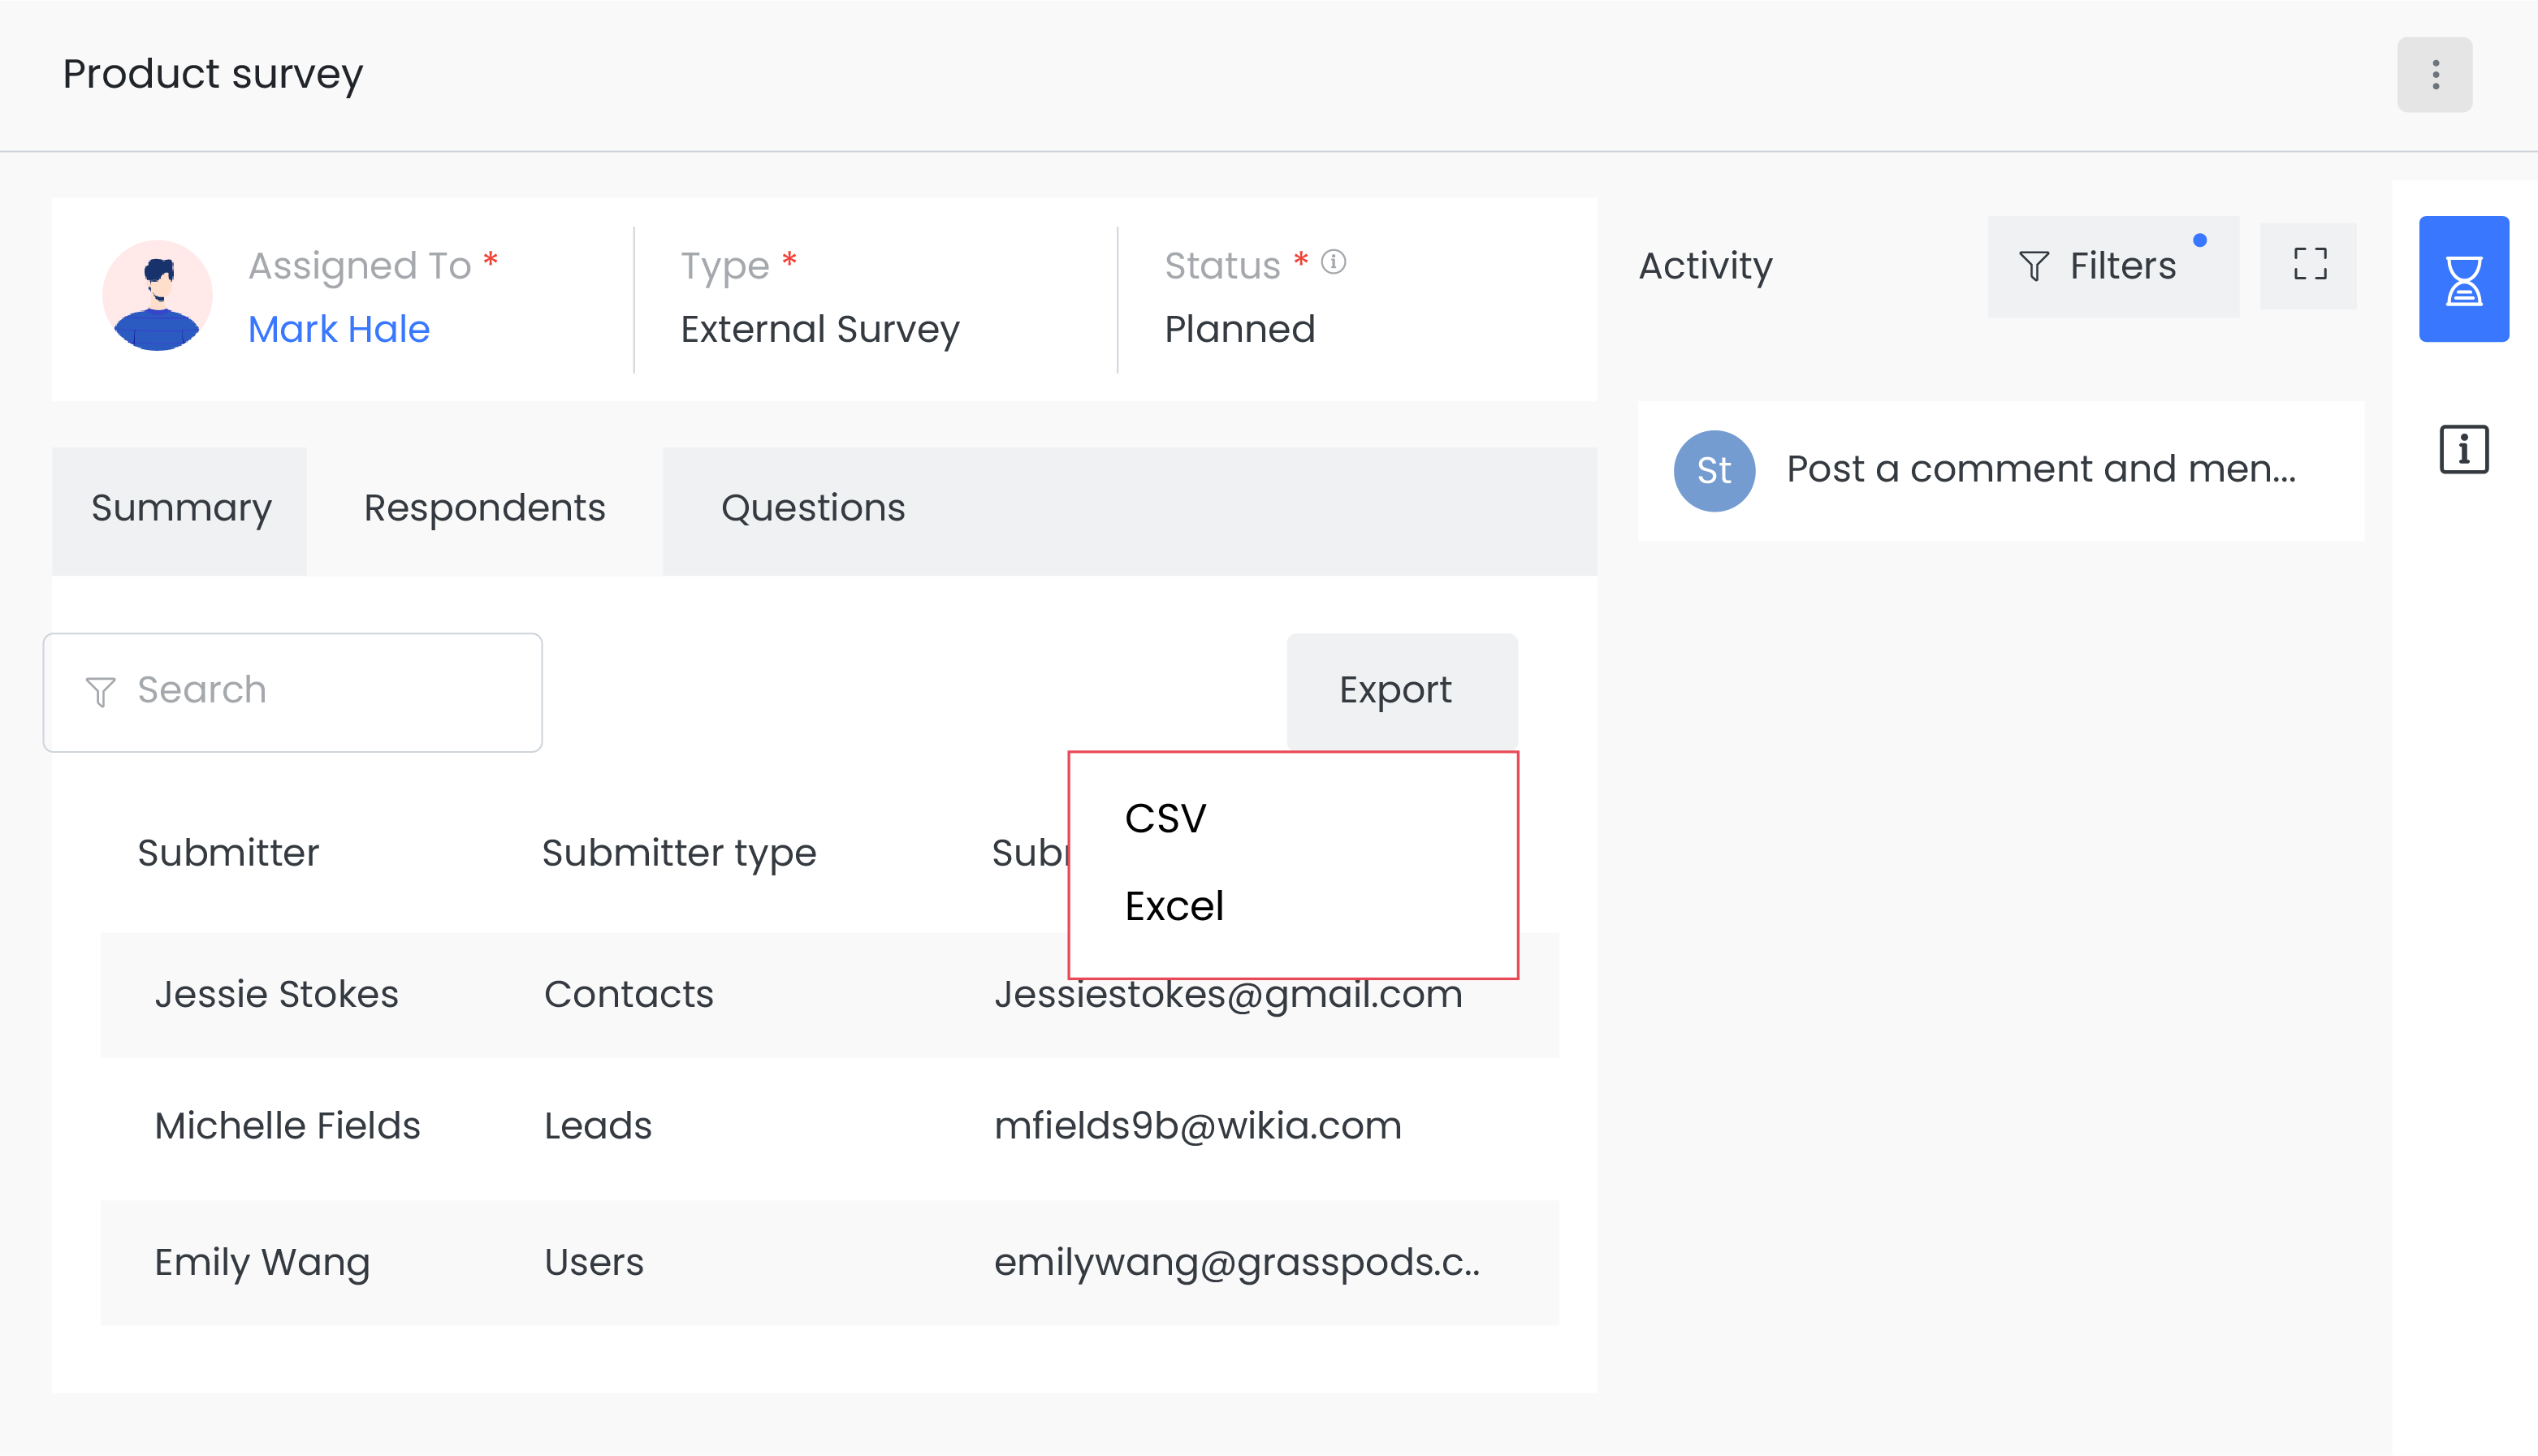This screenshot has height=1456, width=2538.
Task: Choose CSV from export menu
Action: [x=1165, y=819]
